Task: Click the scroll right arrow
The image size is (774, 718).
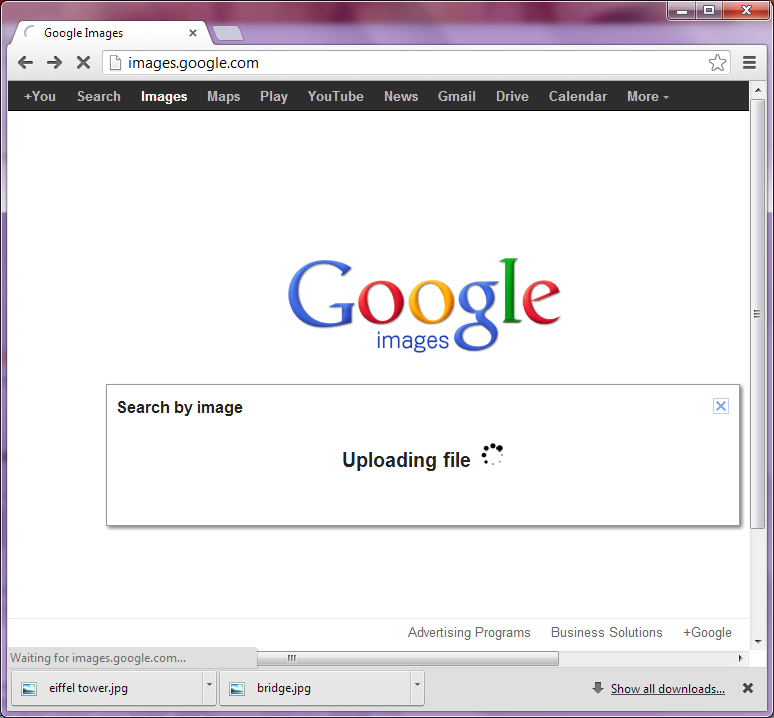Action: tap(740, 658)
